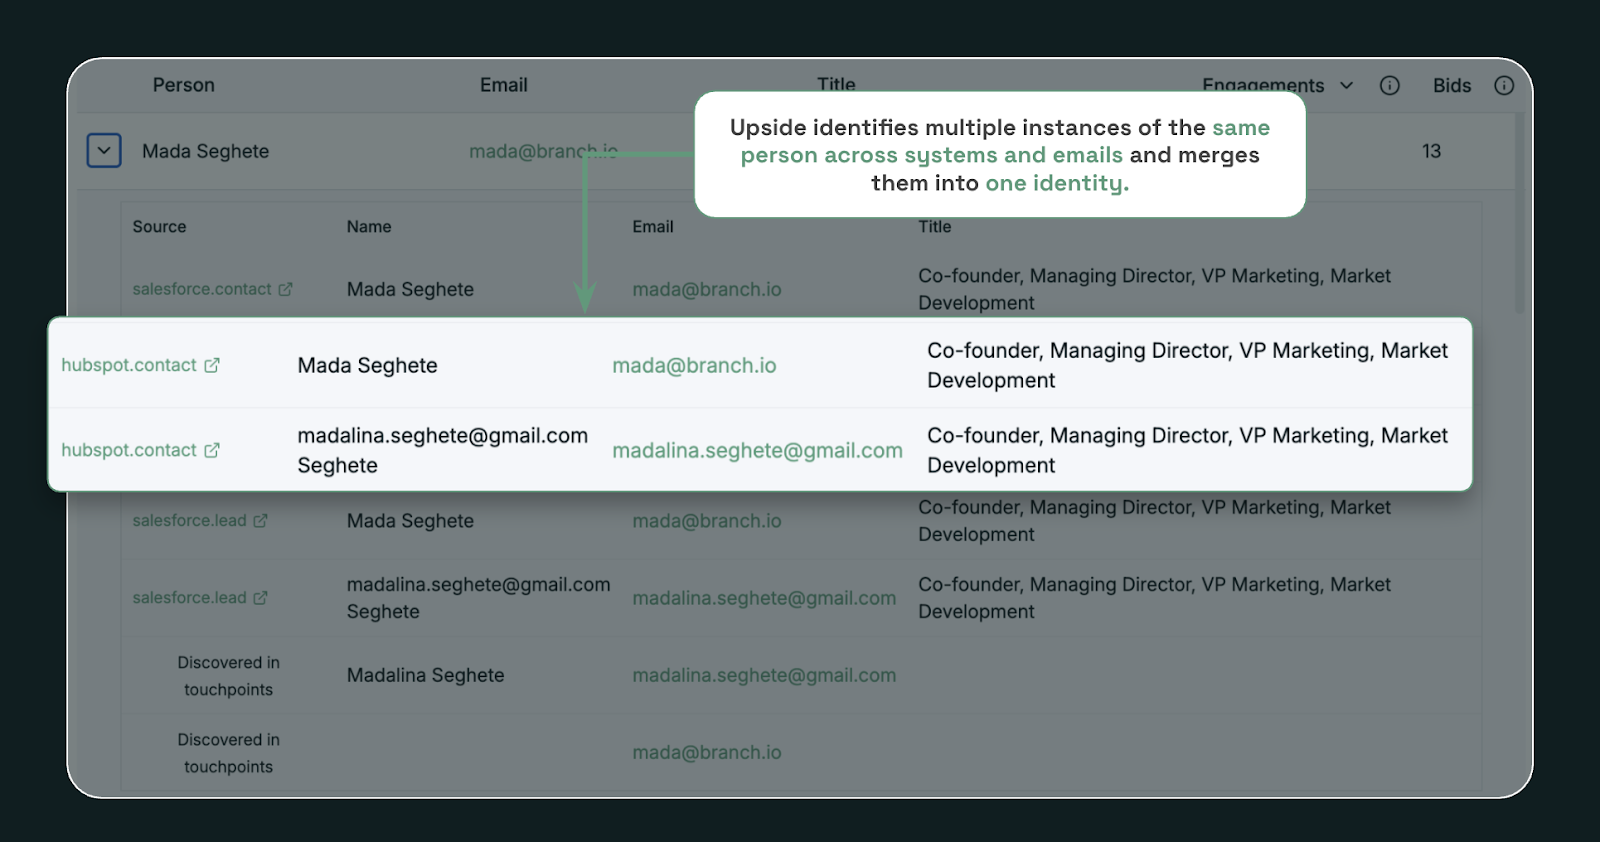
Task: Click the Title sub-table header
Action: (x=935, y=227)
